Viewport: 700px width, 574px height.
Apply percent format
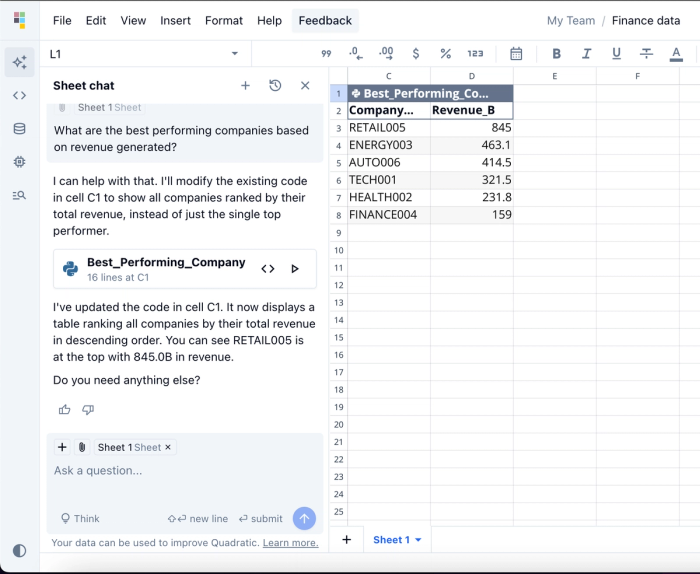446,54
